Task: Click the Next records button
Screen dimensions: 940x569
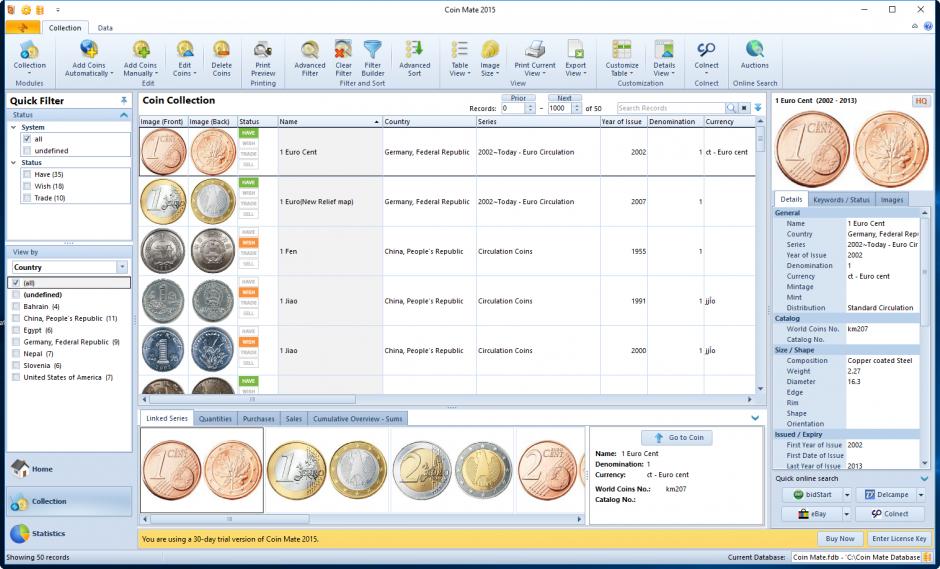Action: [x=564, y=98]
